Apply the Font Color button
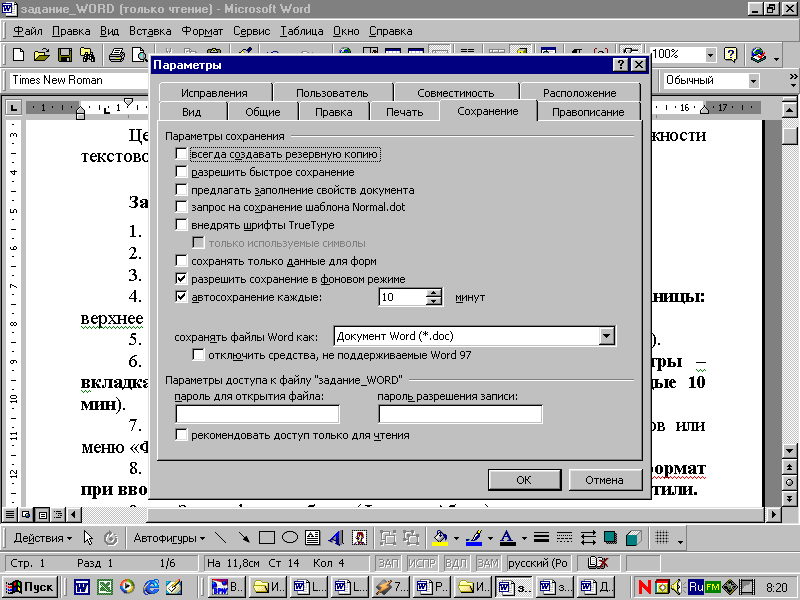Image resolution: width=800 pixels, height=600 pixels. coord(507,537)
